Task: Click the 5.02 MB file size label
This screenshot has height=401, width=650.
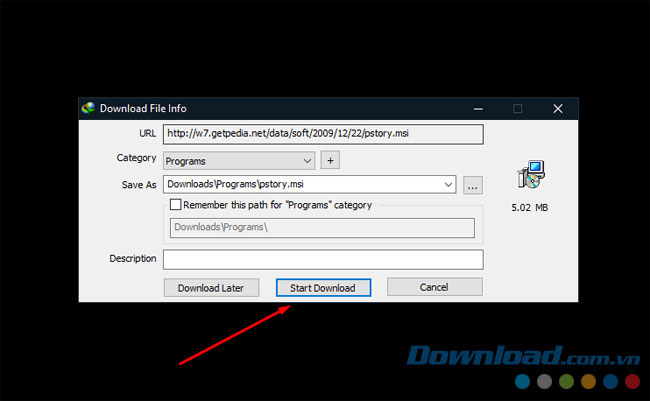Action: (x=528, y=208)
